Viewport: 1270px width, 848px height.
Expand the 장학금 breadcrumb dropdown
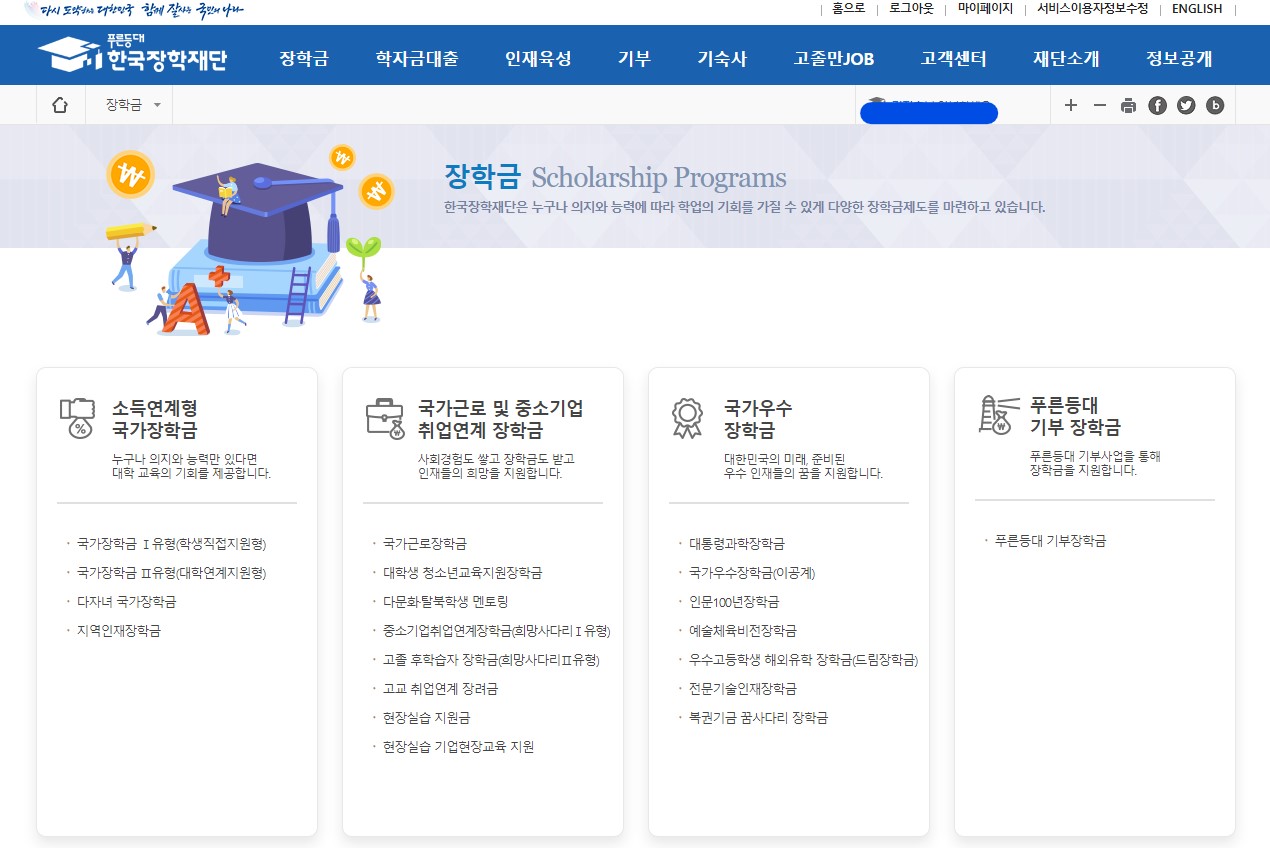pyautogui.click(x=129, y=105)
